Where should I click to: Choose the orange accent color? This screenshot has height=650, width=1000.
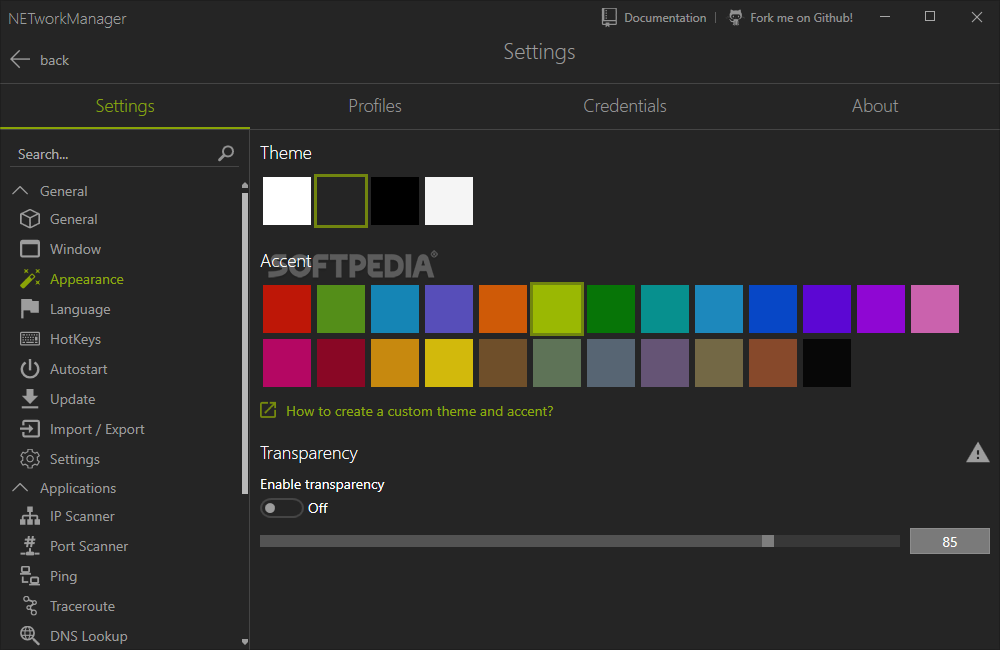coord(503,309)
